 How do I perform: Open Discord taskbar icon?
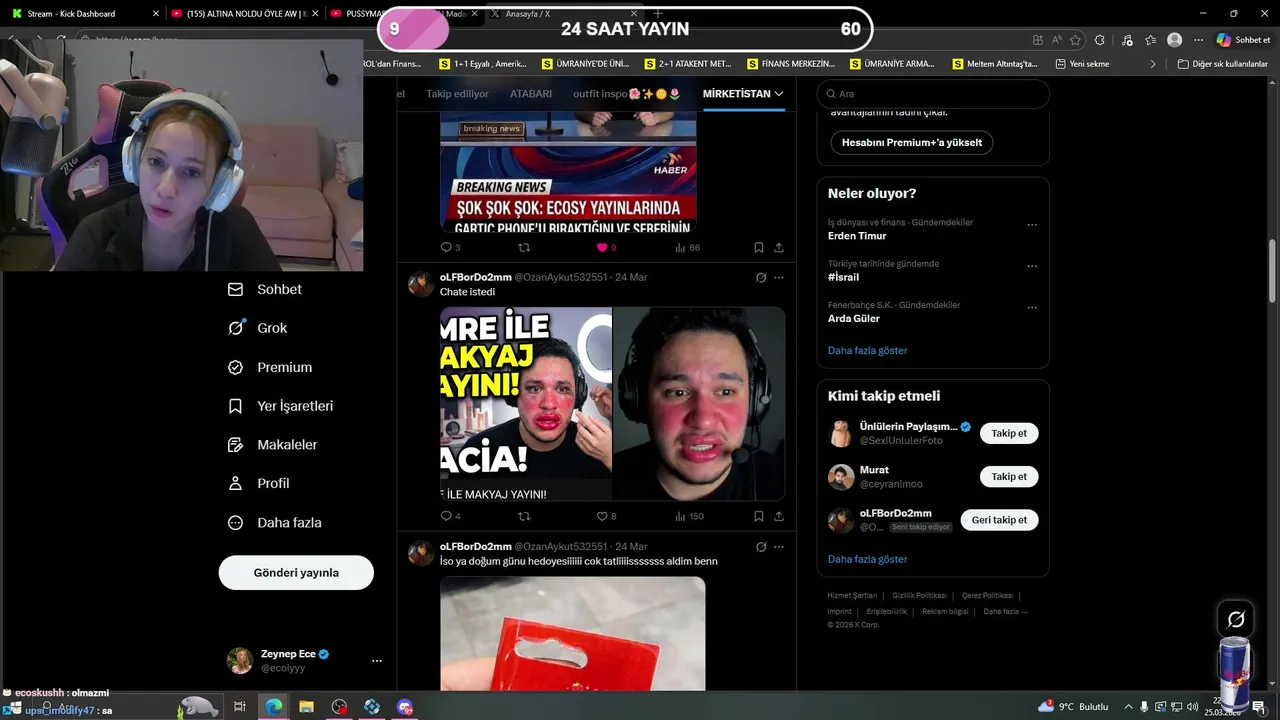(405, 707)
